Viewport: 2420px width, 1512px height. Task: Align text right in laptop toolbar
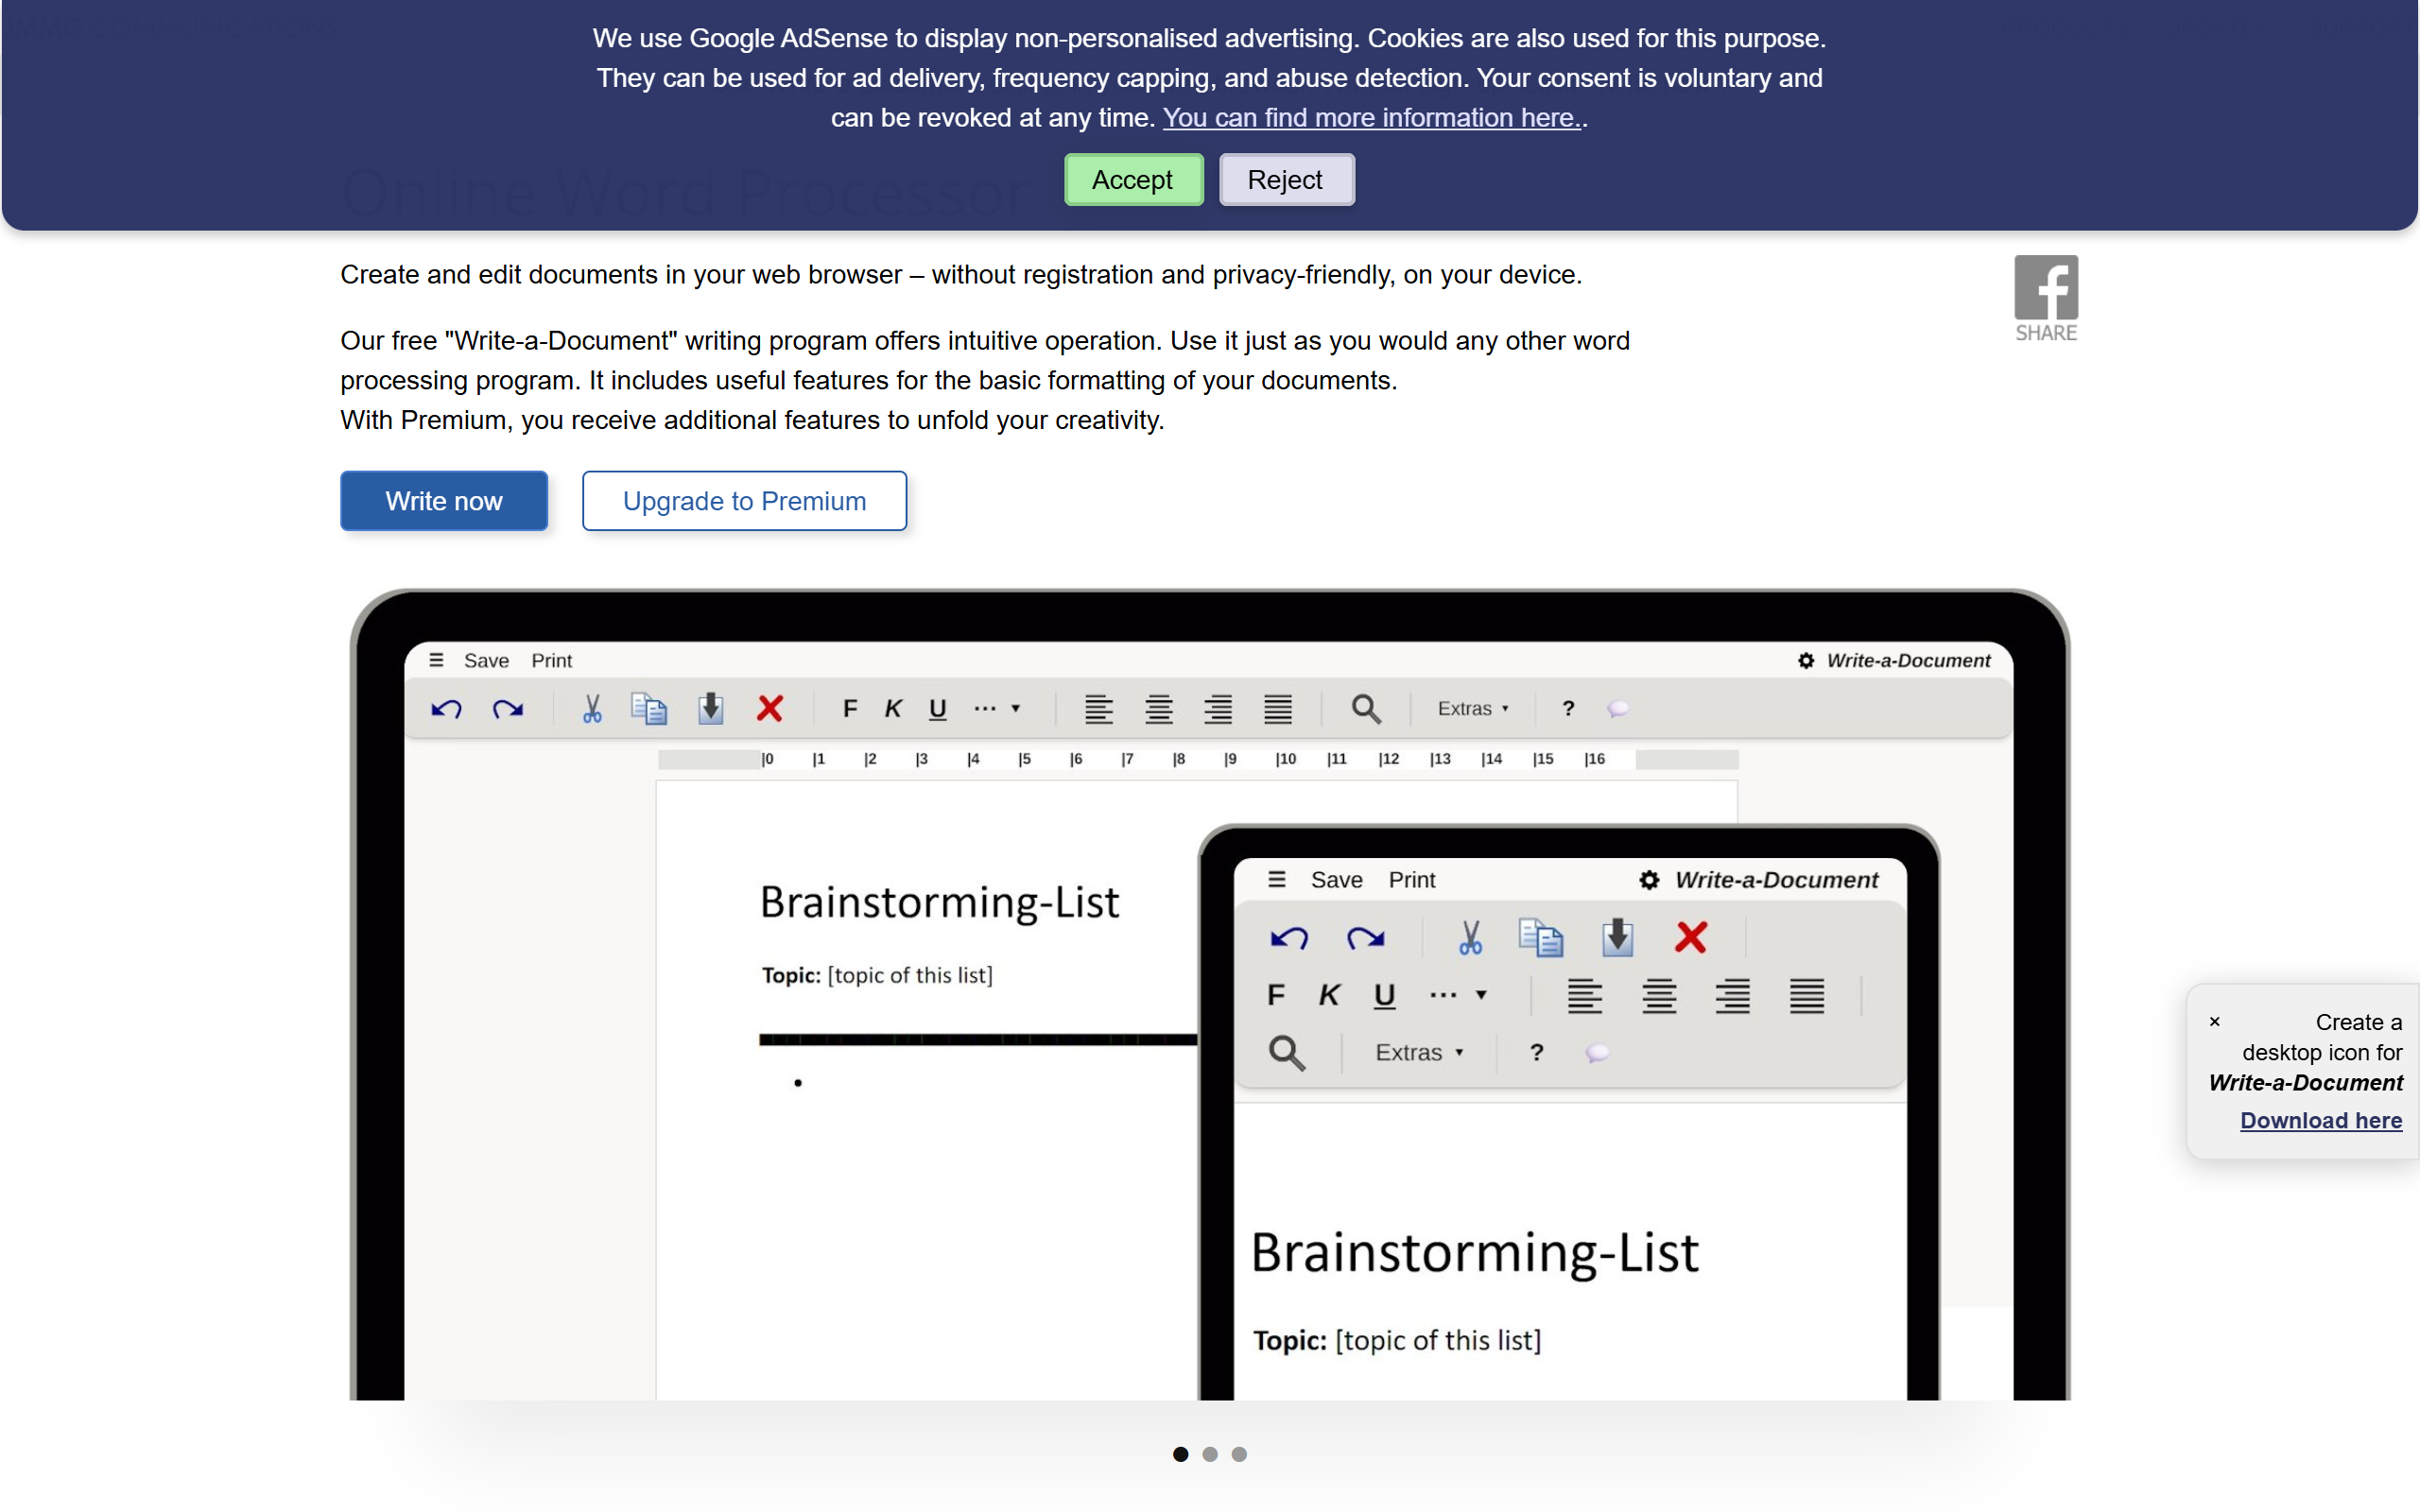pos(1218,709)
